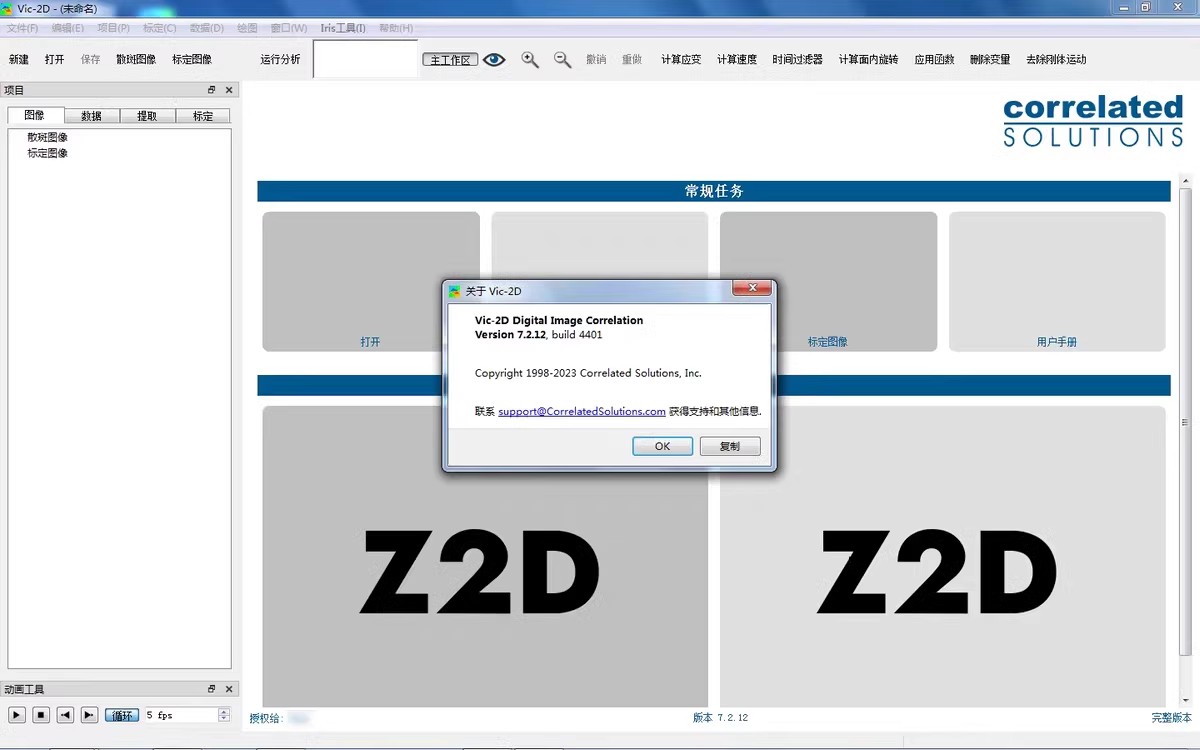The image size is (1200, 750).
Task: Click 时间过滤器 in the toolbar
Action: point(798,60)
